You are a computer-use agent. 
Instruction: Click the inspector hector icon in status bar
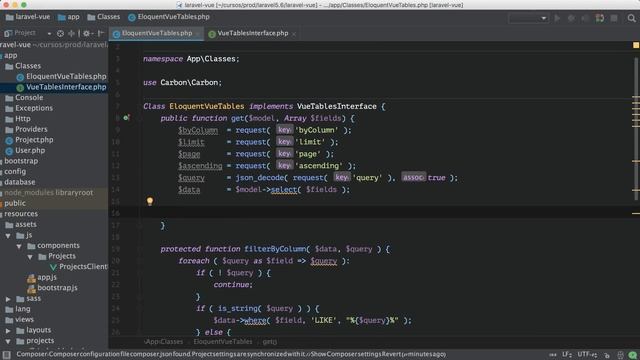(x=620, y=355)
